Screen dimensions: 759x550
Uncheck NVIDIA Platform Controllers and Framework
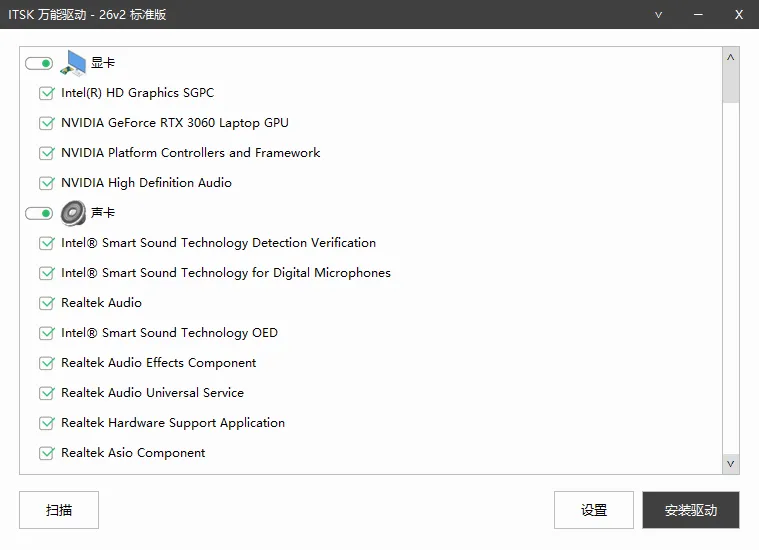pos(46,153)
